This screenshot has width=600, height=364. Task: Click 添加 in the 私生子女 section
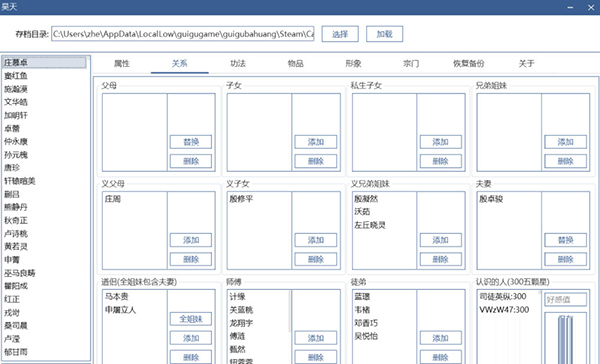pyautogui.click(x=440, y=142)
